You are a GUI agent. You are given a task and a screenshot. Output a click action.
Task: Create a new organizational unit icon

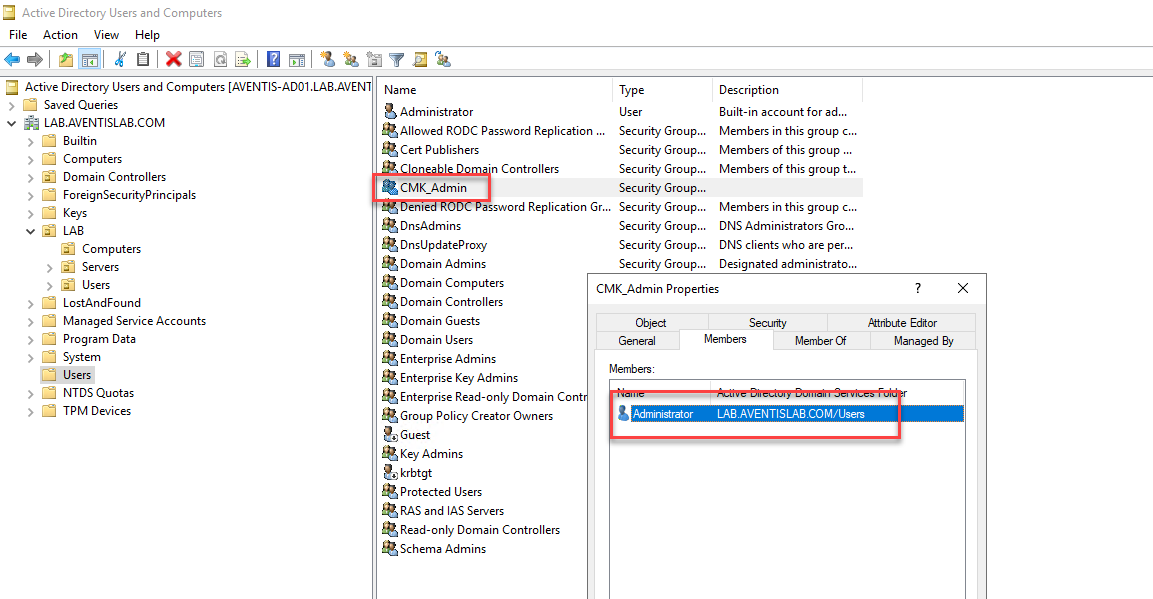click(x=372, y=59)
